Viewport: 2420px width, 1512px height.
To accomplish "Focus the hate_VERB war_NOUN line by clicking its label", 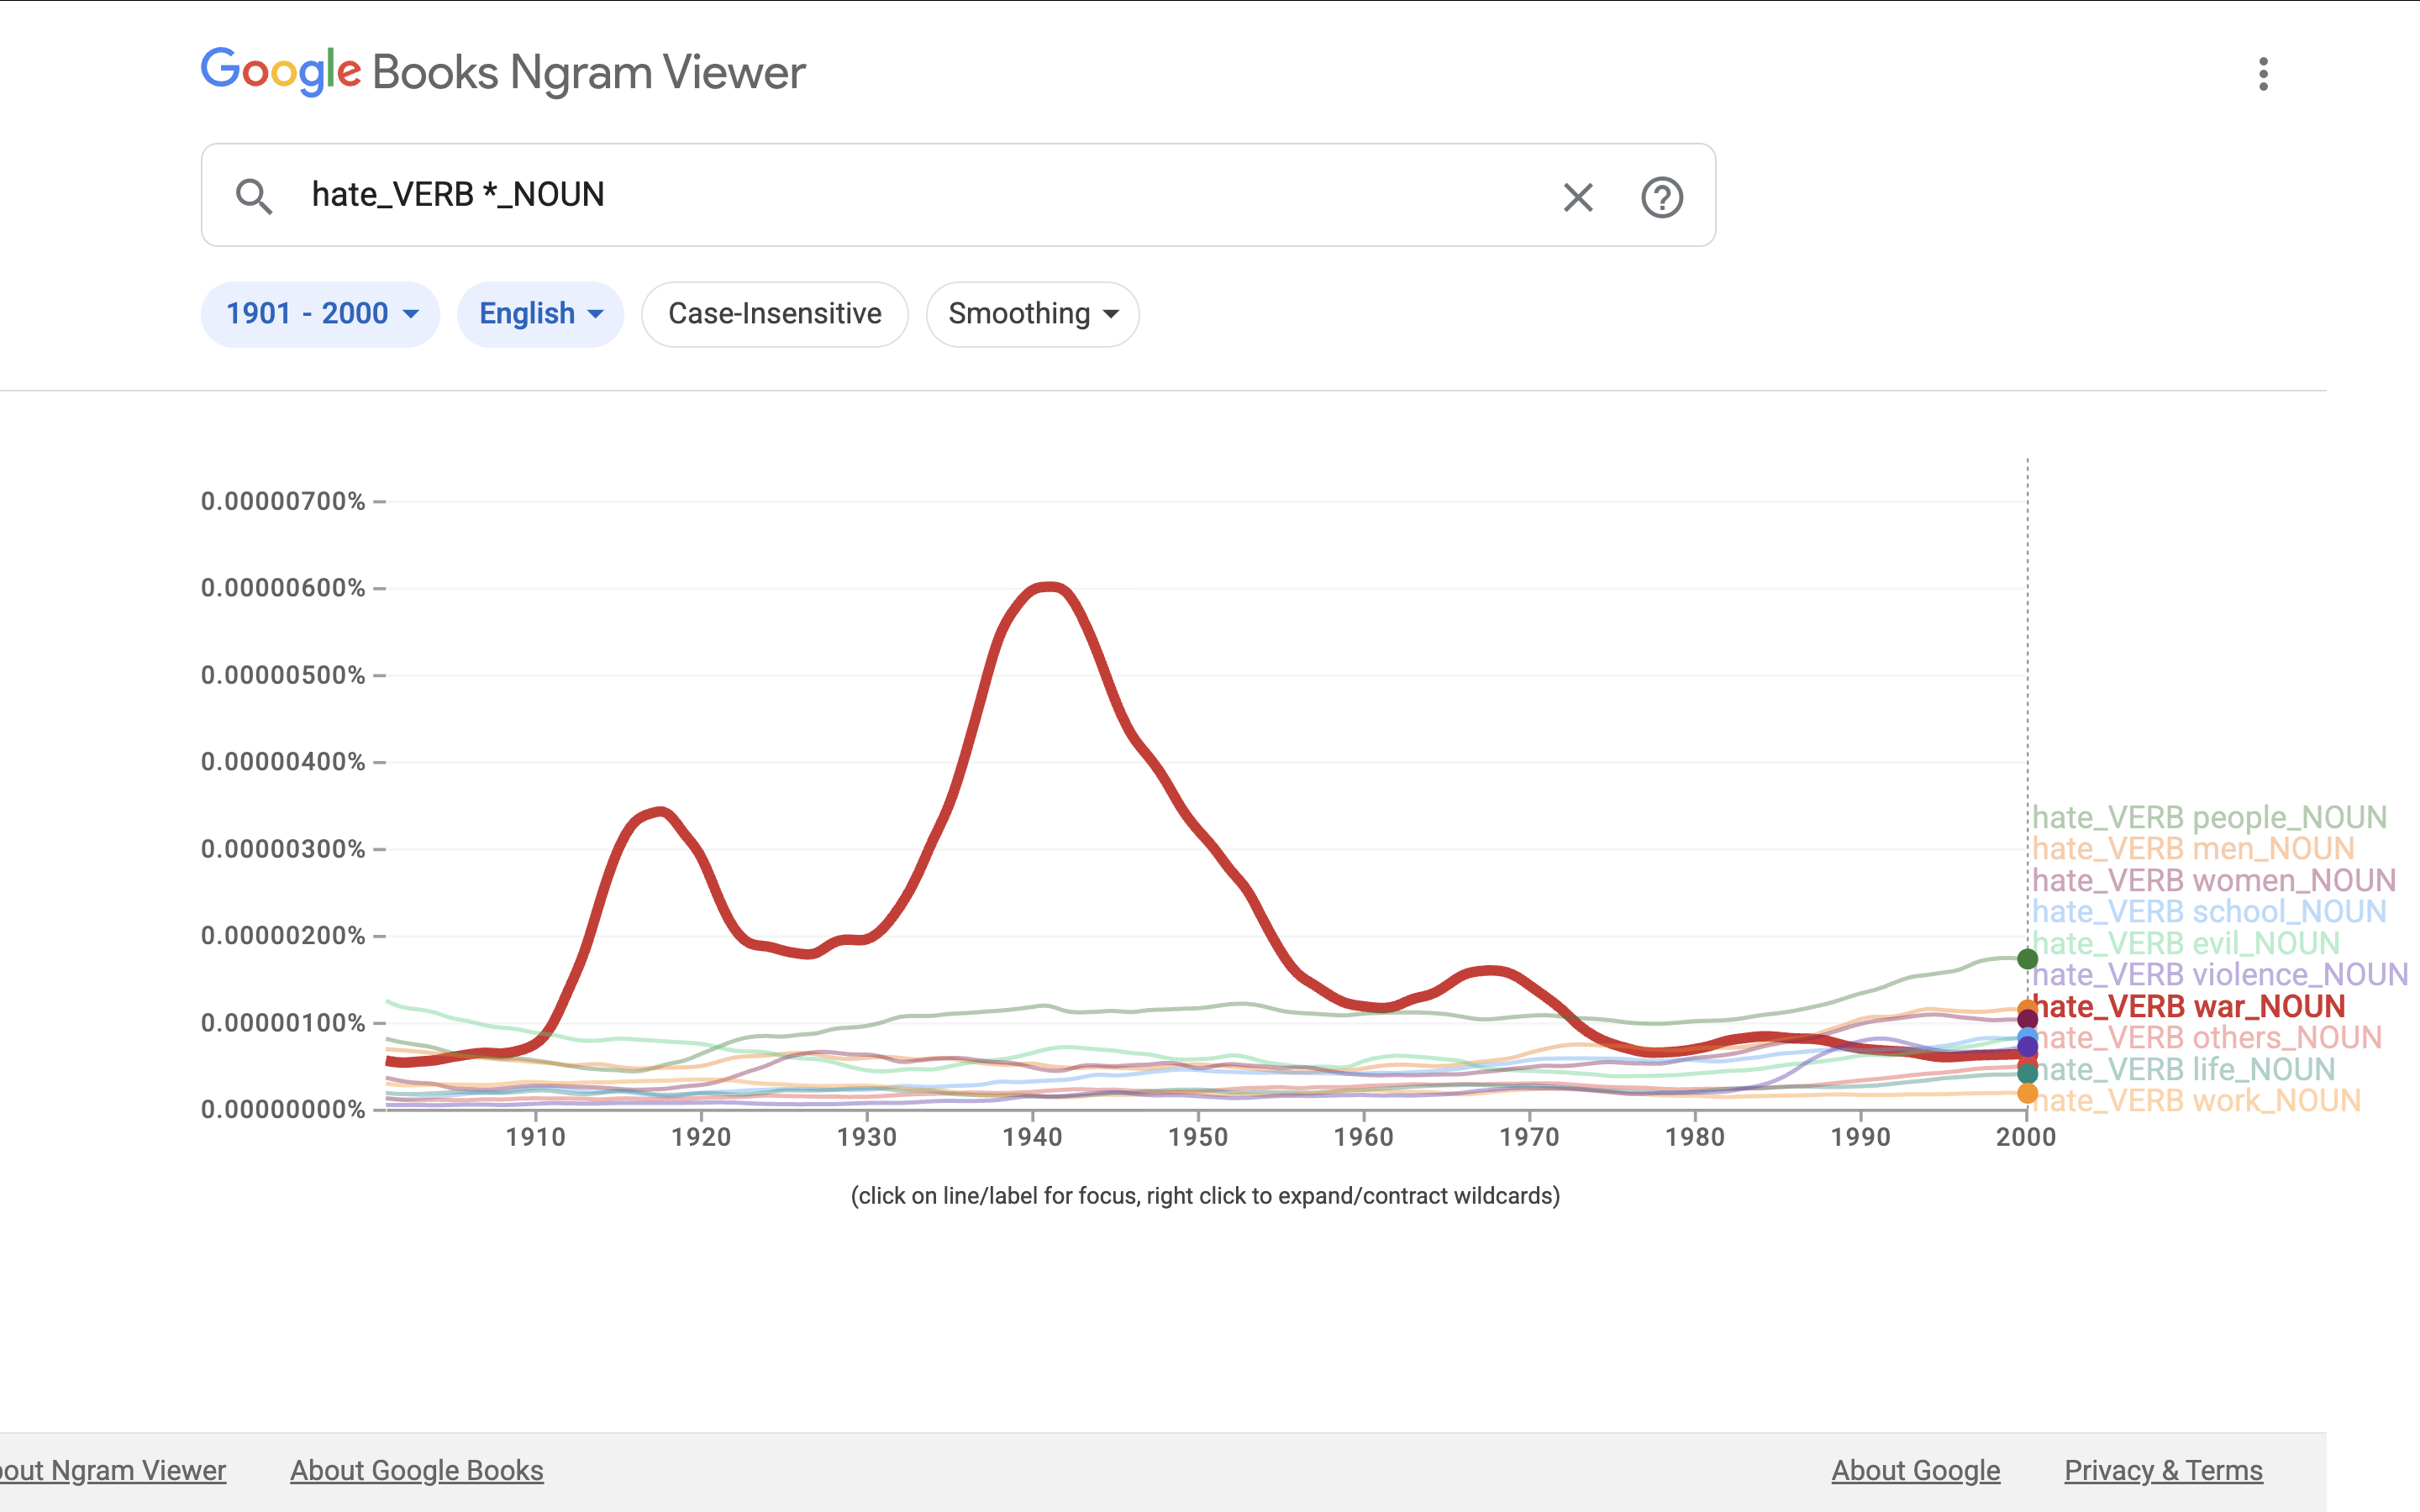I will [x=2190, y=1007].
